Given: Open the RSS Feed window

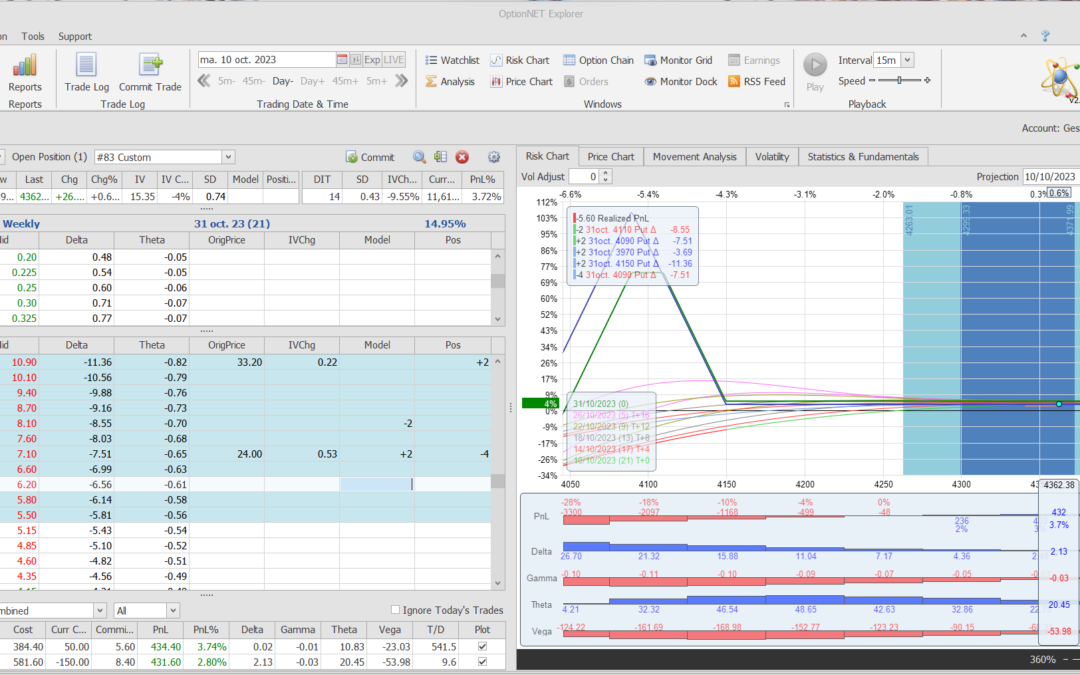Looking at the screenshot, I should tap(756, 82).
